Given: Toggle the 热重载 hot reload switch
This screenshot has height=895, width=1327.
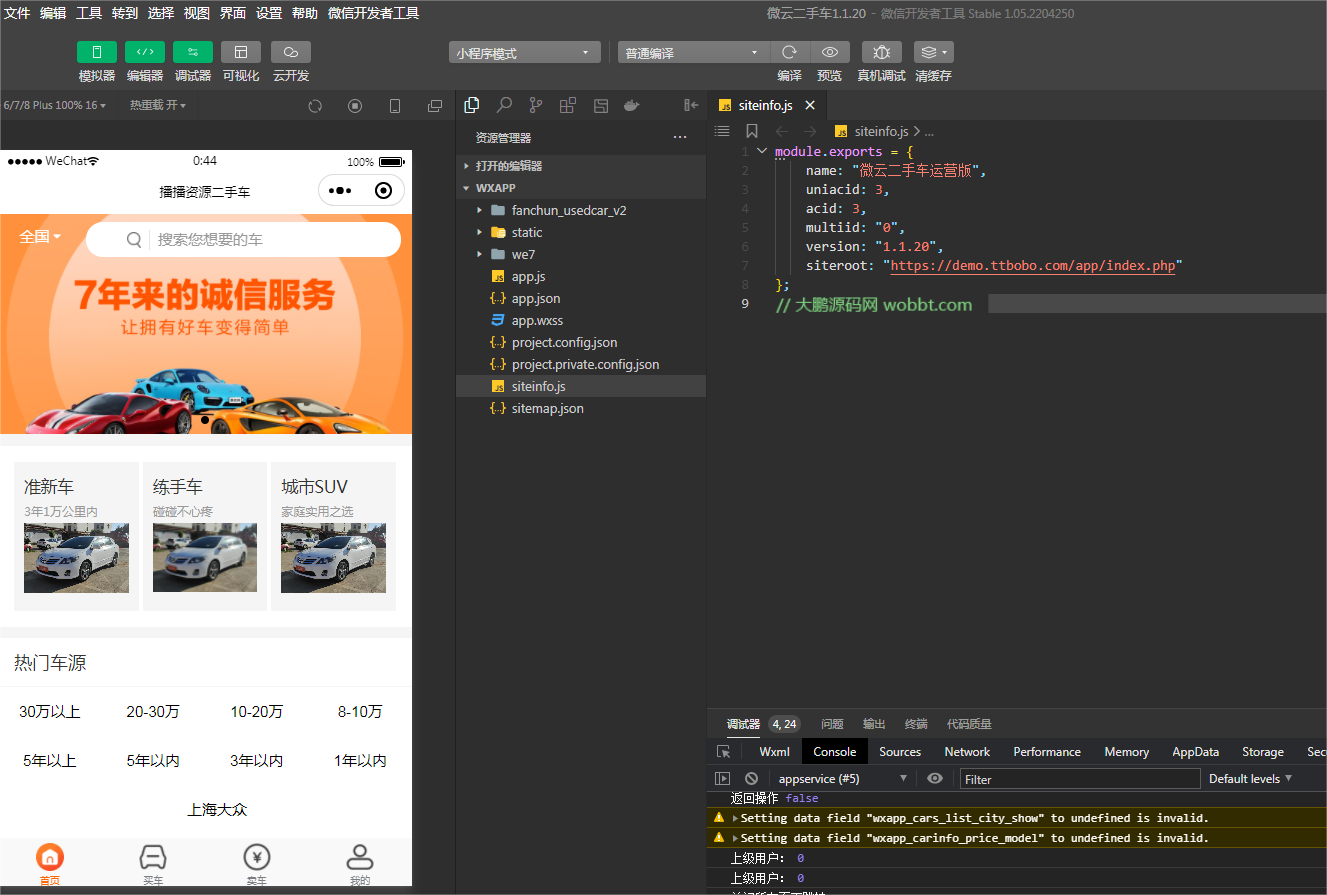Looking at the screenshot, I should pos(158,104).
